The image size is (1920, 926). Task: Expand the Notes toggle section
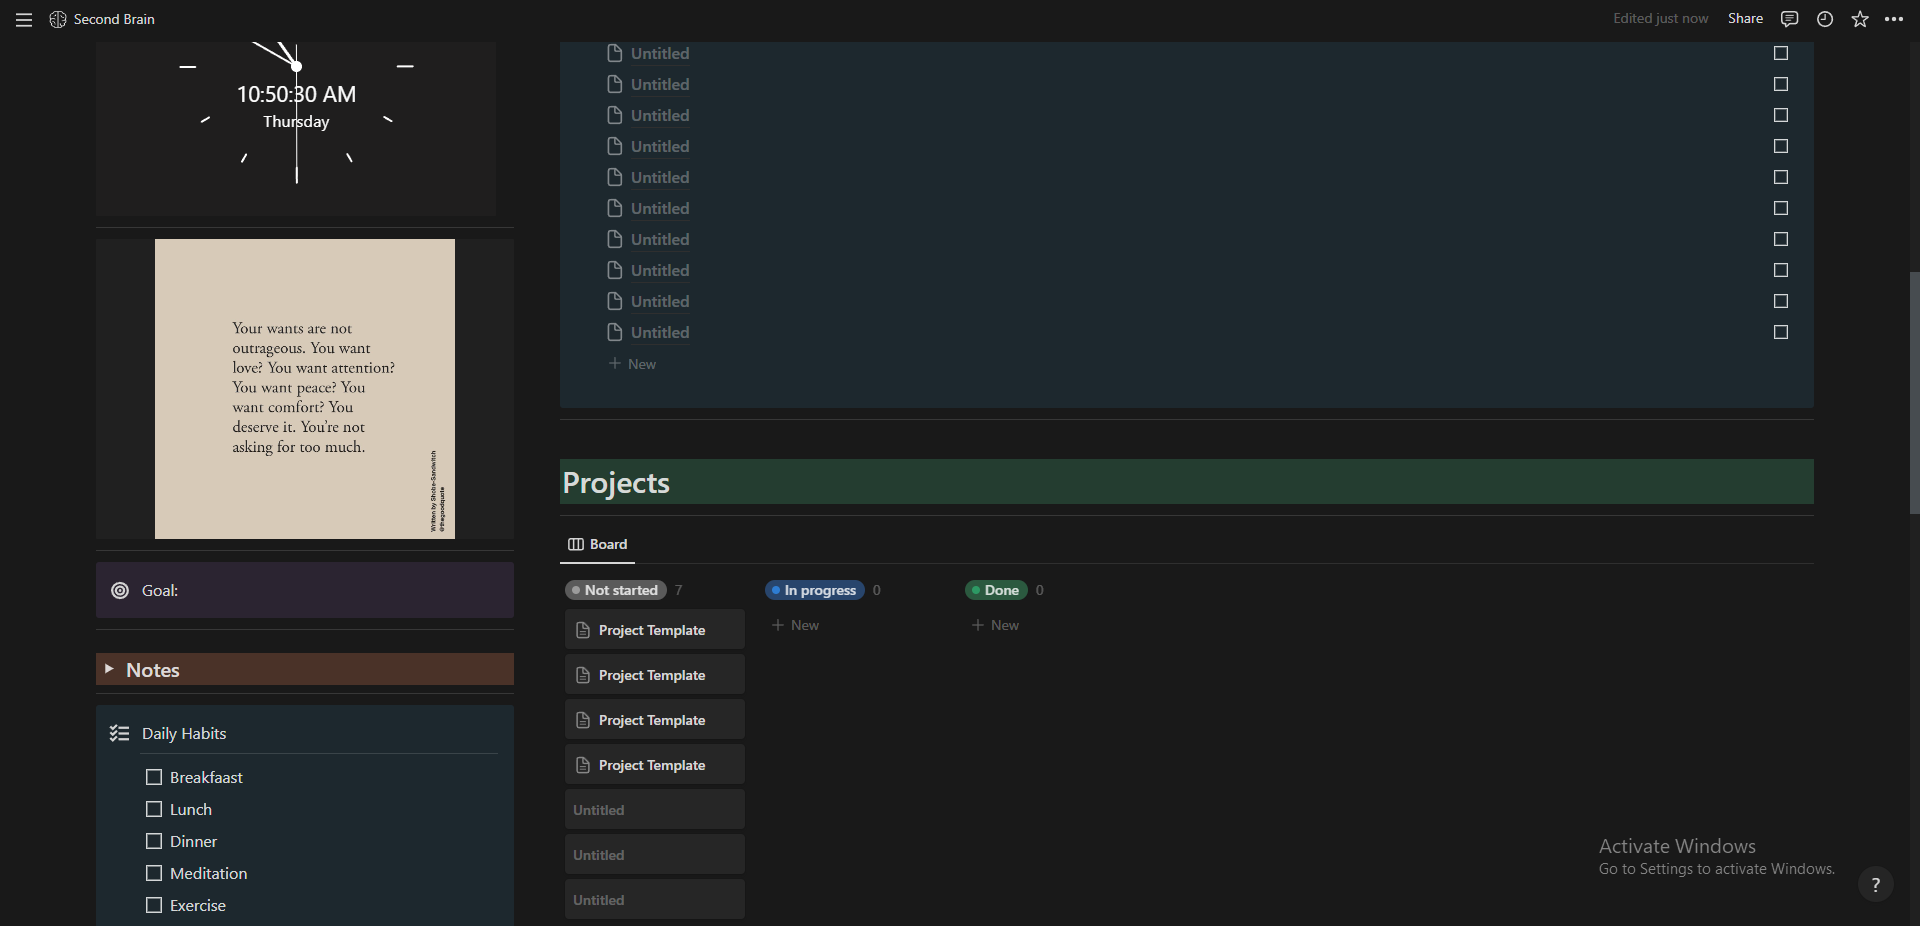(109, 669)
